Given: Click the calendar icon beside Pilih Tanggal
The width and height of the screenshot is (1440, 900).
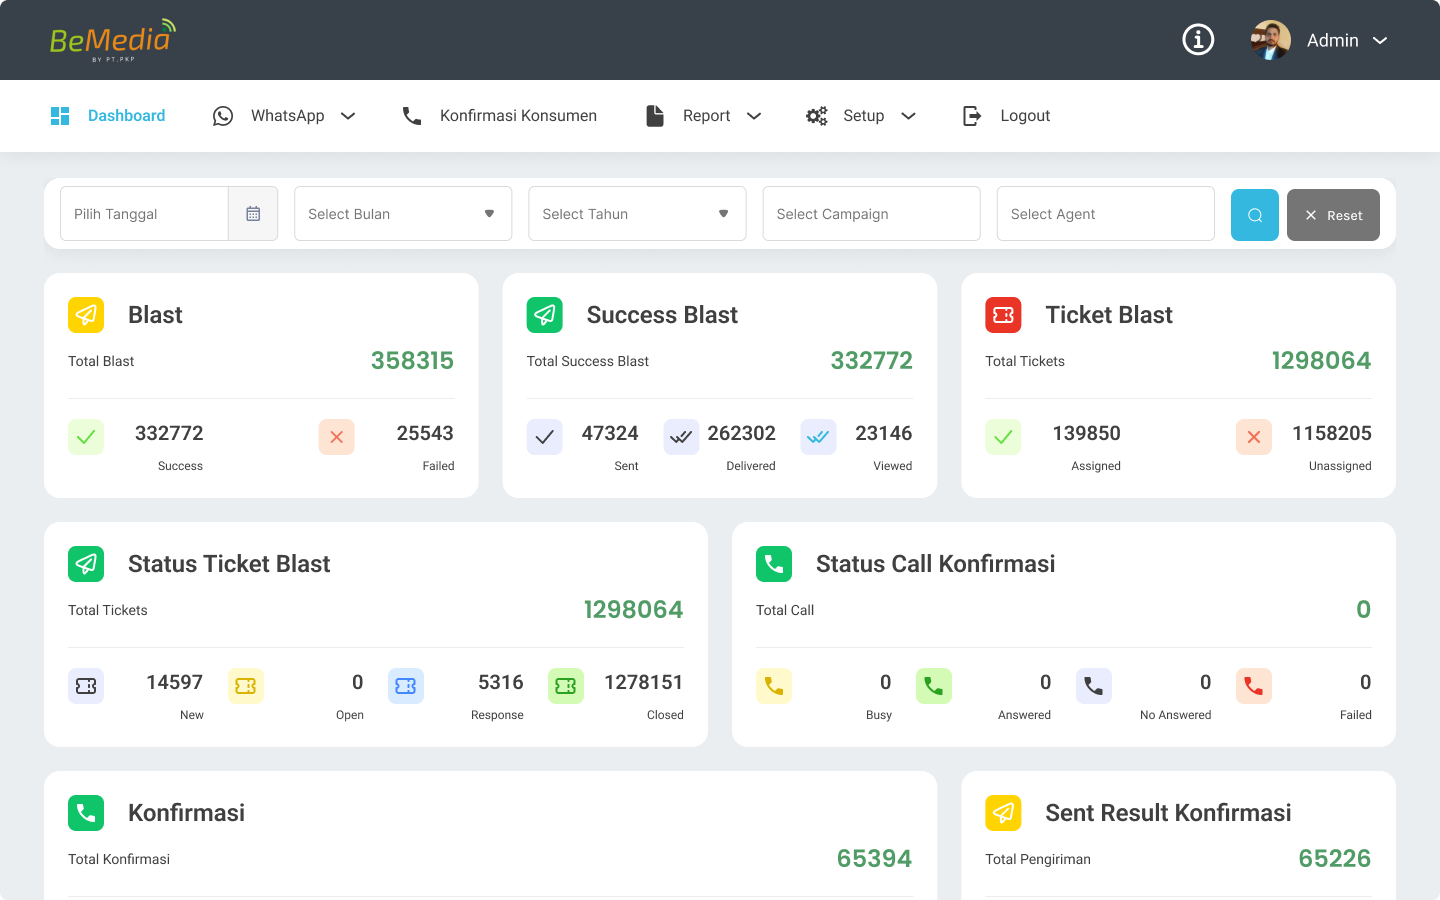Looking at the screenshot, I should point(253,214).
